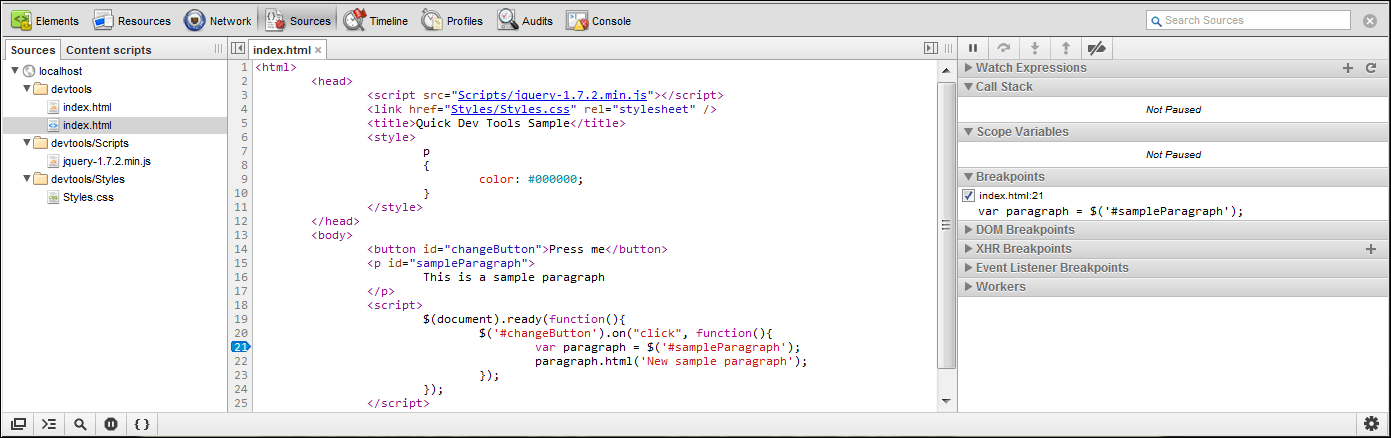Select the highlighted index.html file
1391x438 pixels.
pos(87,125)
